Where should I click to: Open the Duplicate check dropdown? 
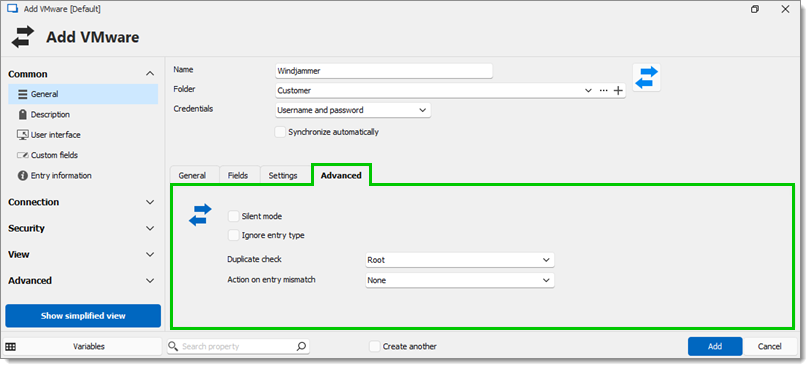tap(460, 260)
